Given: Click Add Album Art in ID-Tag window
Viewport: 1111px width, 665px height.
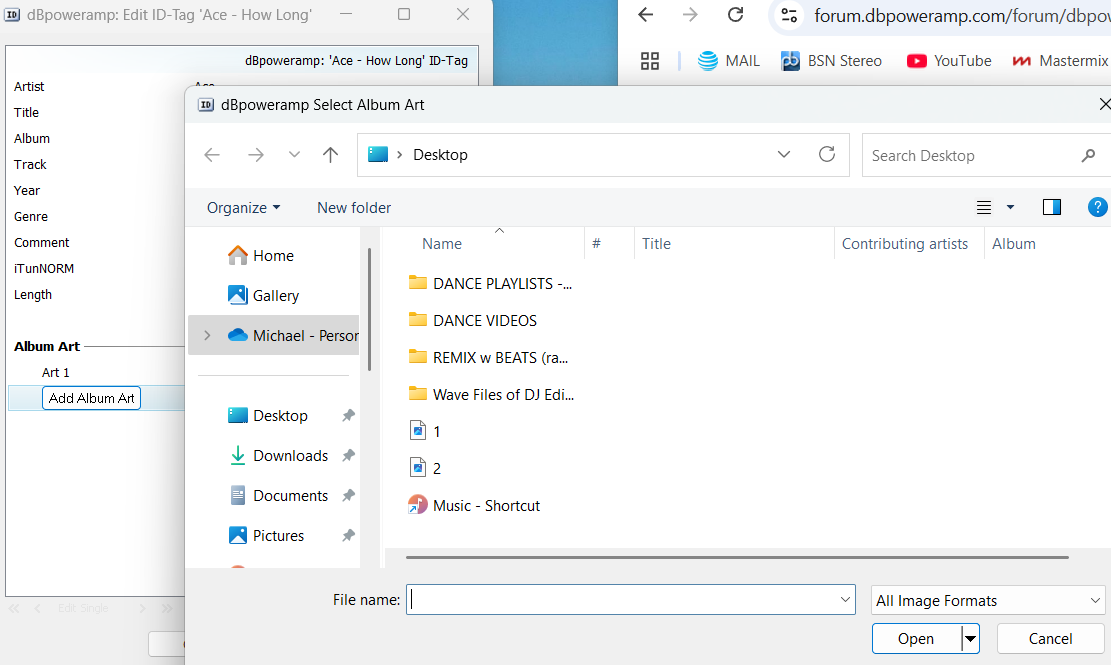Looking at the screenshot, I should point(91,398).
